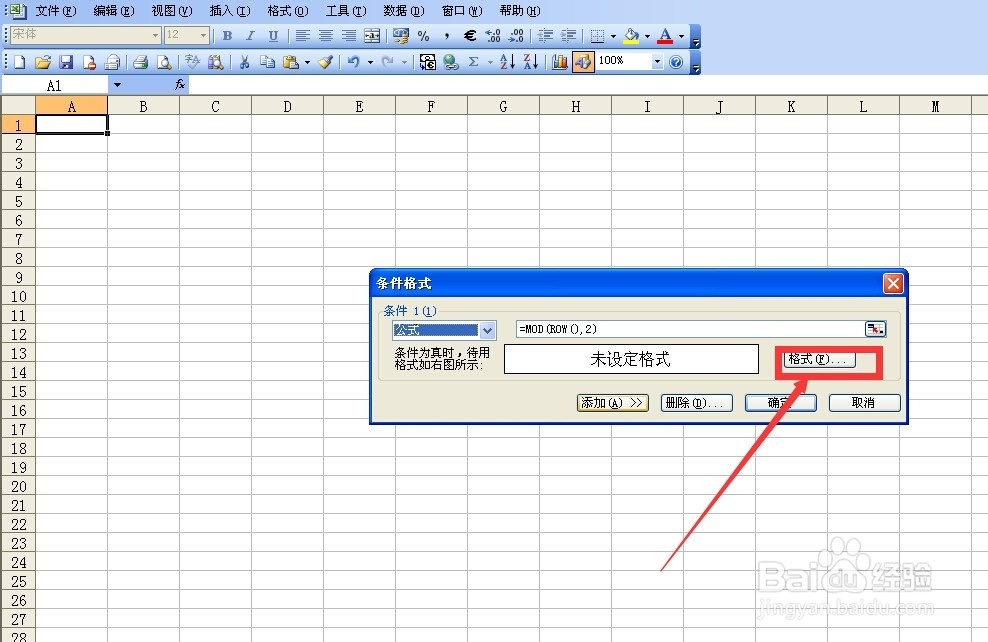Image resolution: width=988 pixels, height=642 pixels.
Task: Click the 添加 button
Action: [612, 403]
